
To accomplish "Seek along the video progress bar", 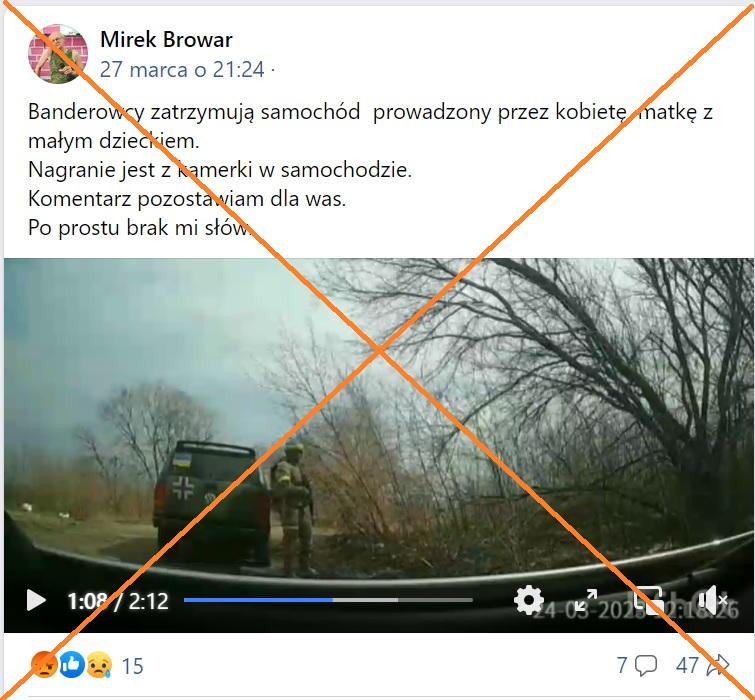I will coord(328,600).
